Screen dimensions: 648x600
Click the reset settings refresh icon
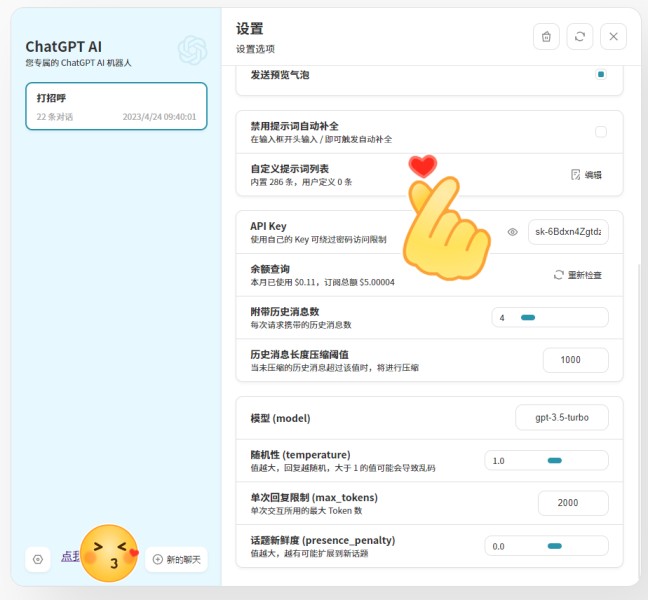click(580, 37)
